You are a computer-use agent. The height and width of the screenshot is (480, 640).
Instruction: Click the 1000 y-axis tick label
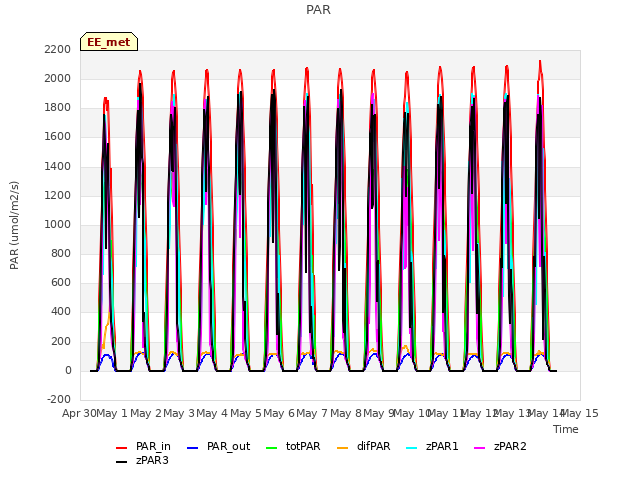[58, 224]
